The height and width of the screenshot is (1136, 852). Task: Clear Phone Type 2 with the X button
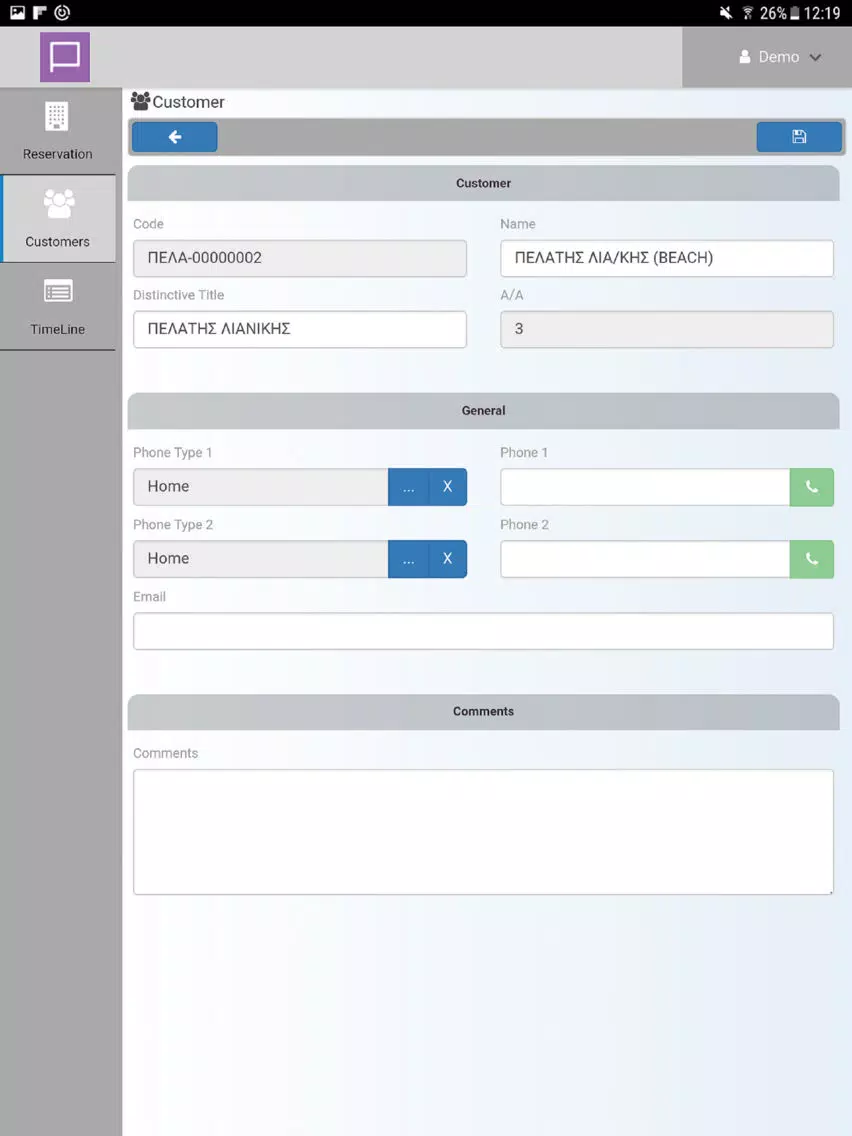coord(448,559)
